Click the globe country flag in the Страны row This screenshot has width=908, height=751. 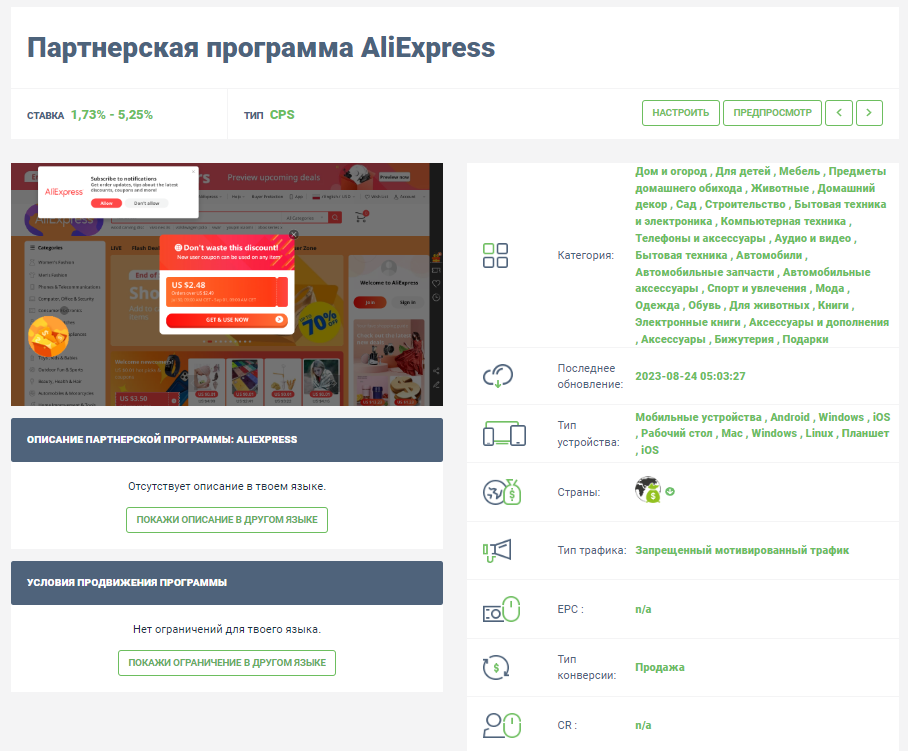(650, 490)
